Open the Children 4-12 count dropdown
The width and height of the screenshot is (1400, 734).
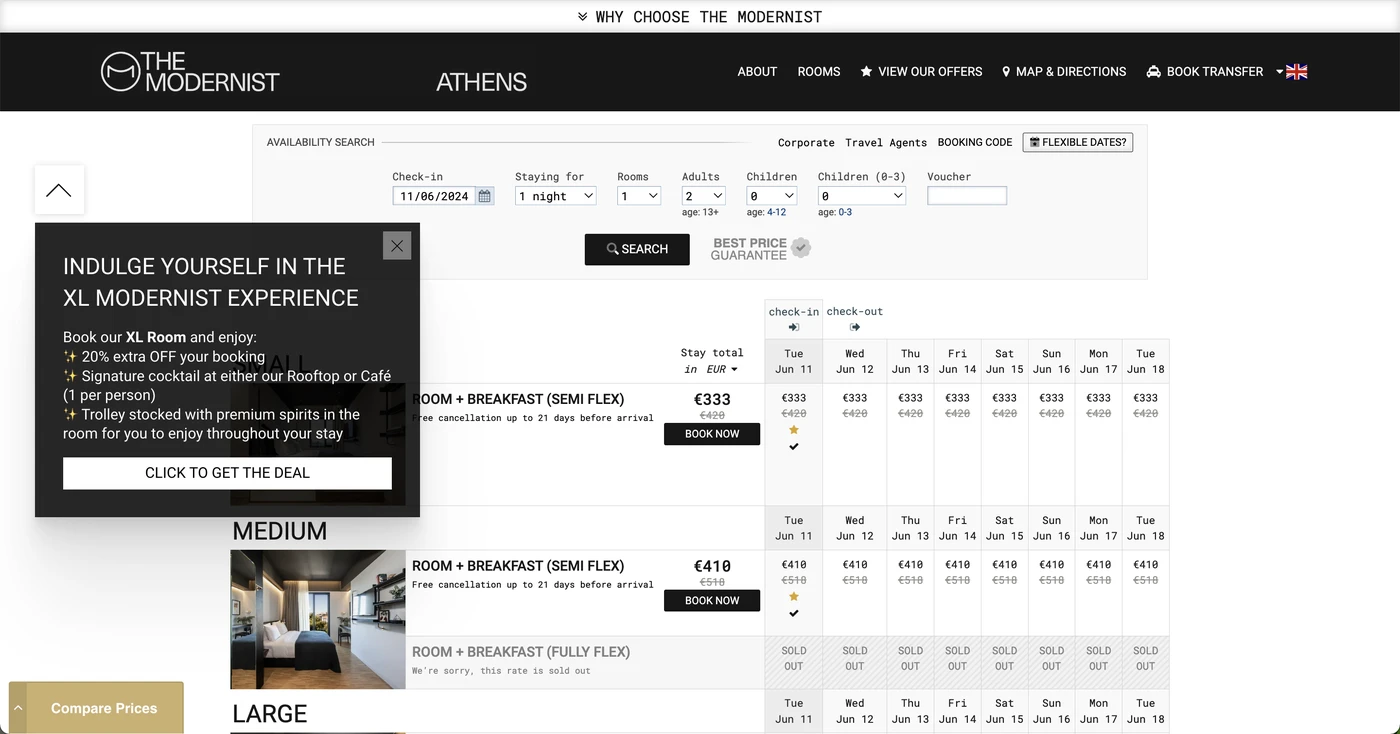pyautogui.click(x=772, y=196)
